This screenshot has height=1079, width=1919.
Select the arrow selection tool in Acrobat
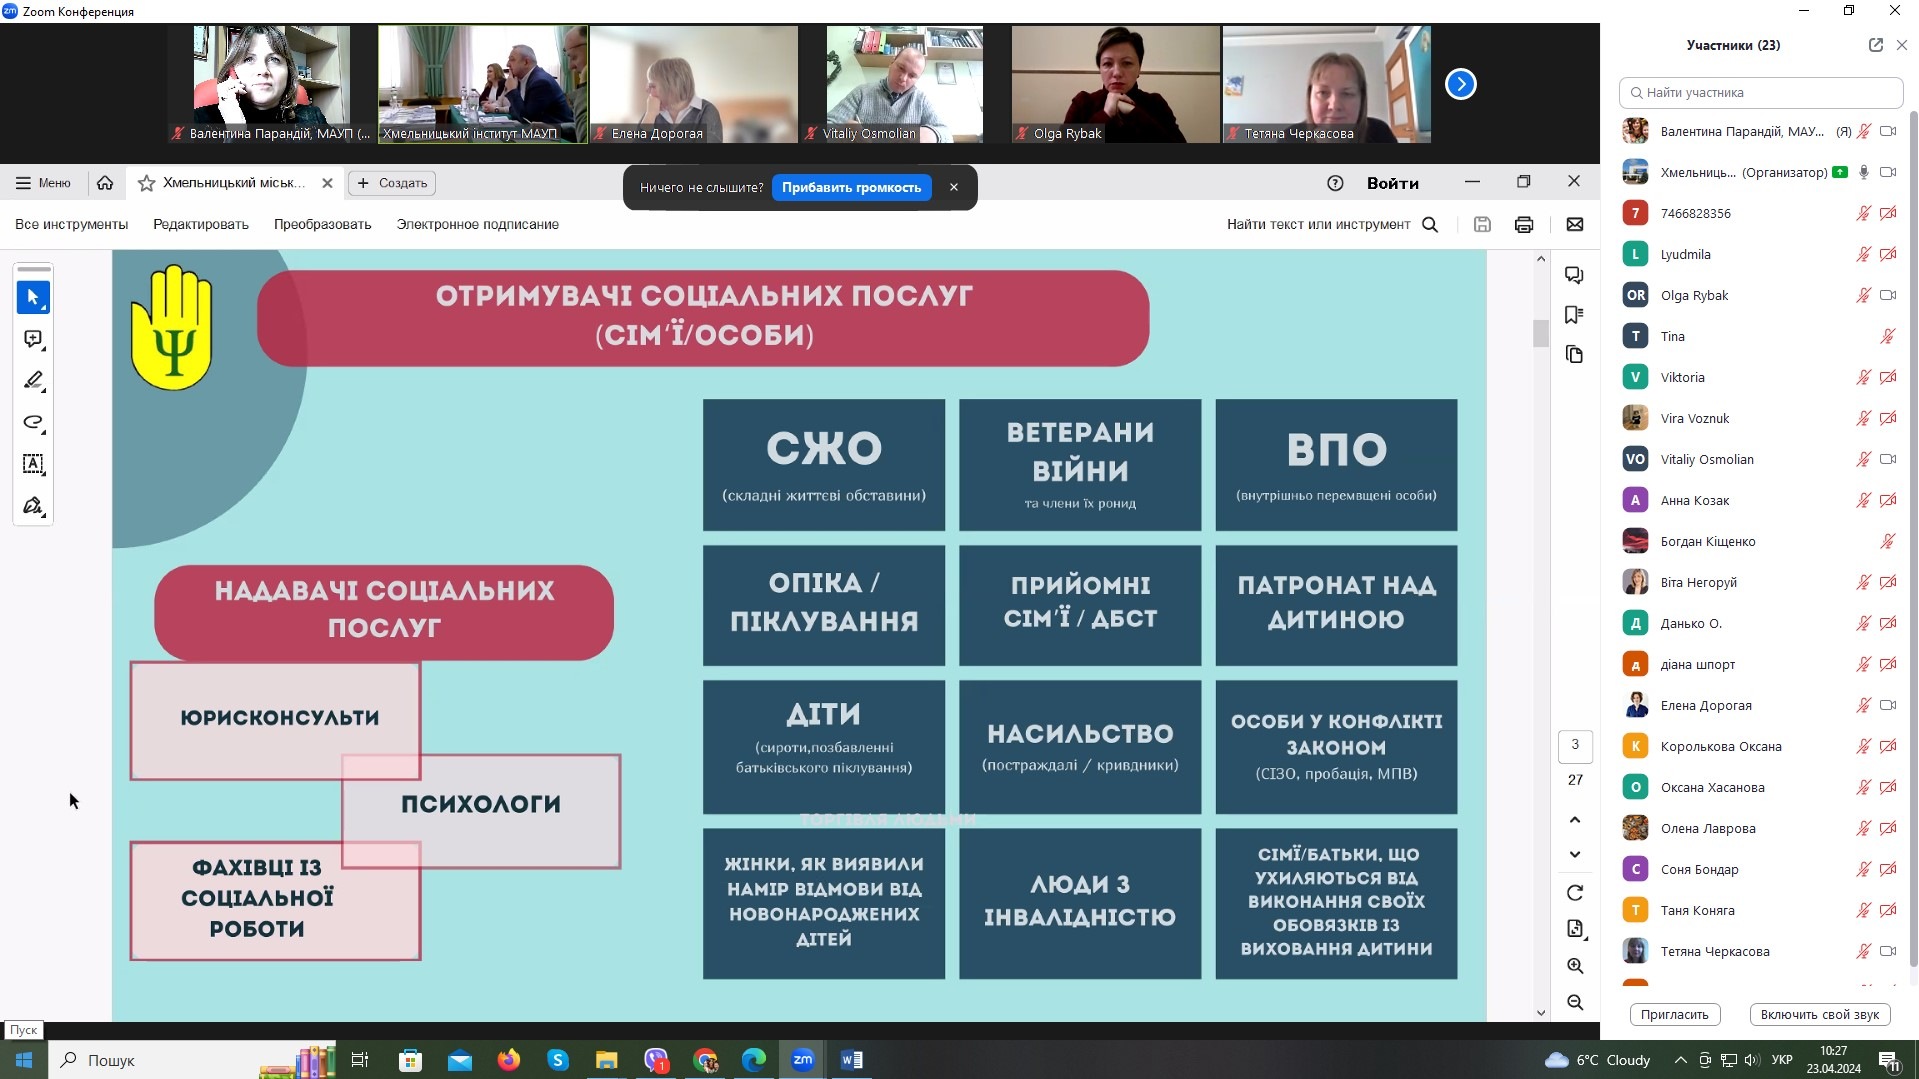(33, 297)
